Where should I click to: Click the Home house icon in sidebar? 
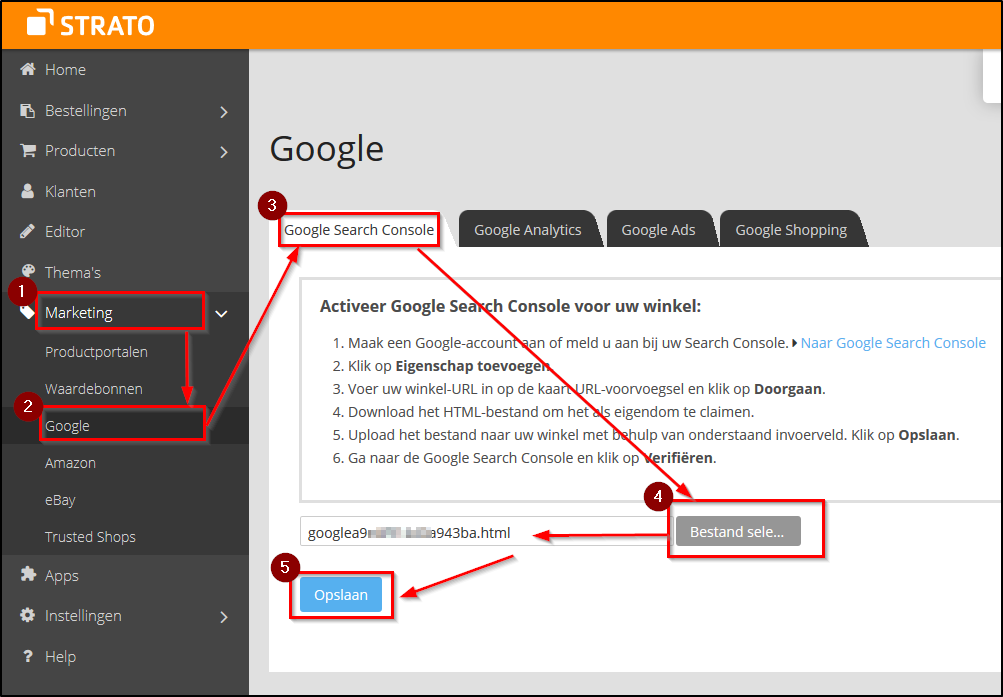click(x=28, y=70)
